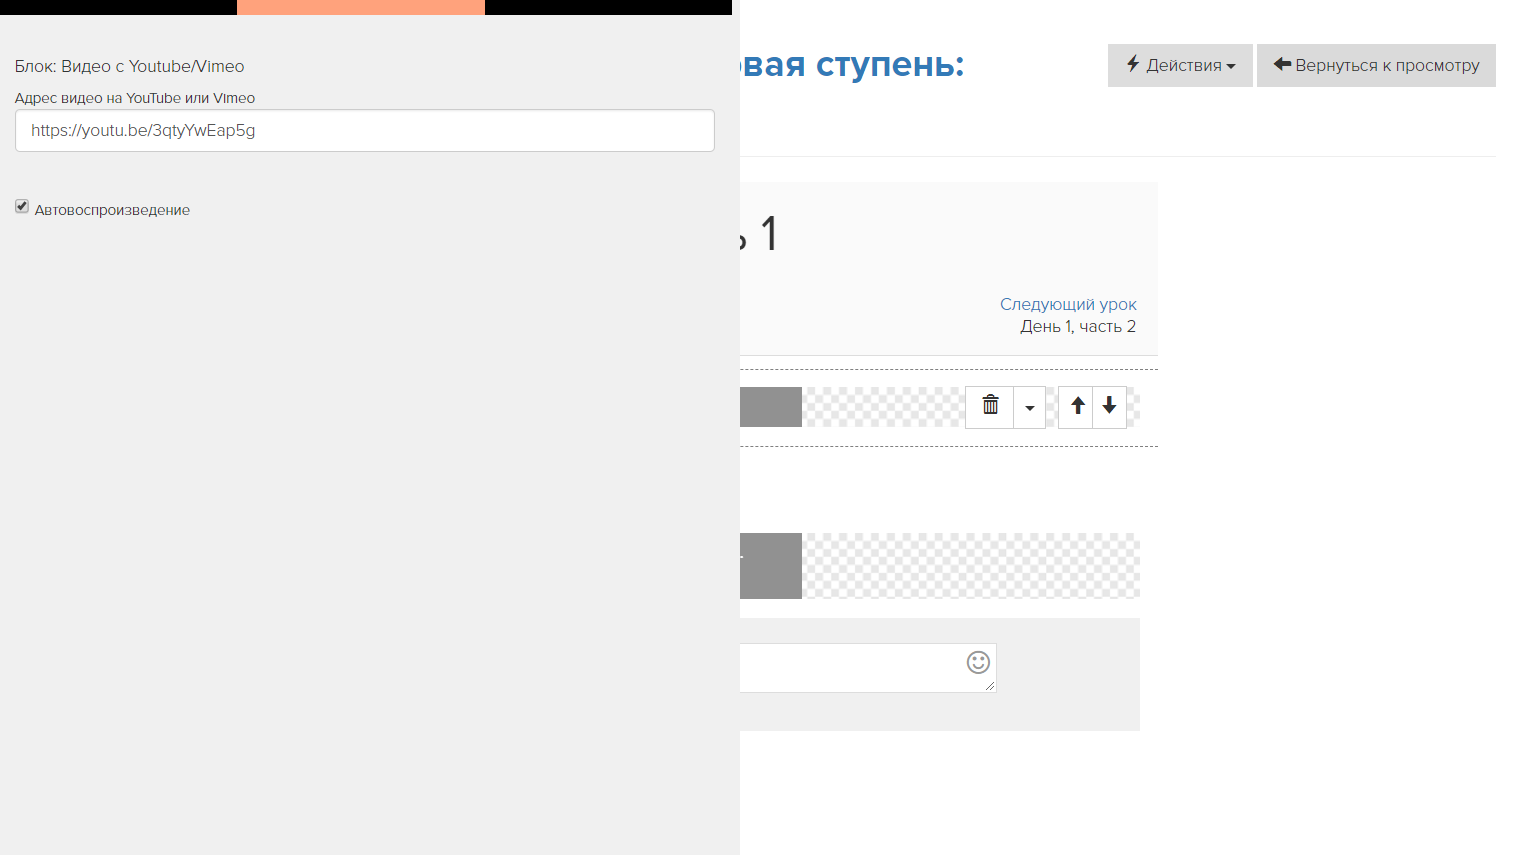Click the Автовоспроизведение label text
Image resolution: width=1529 pixels, height=855 pixels.
click(x=112, y=210)
